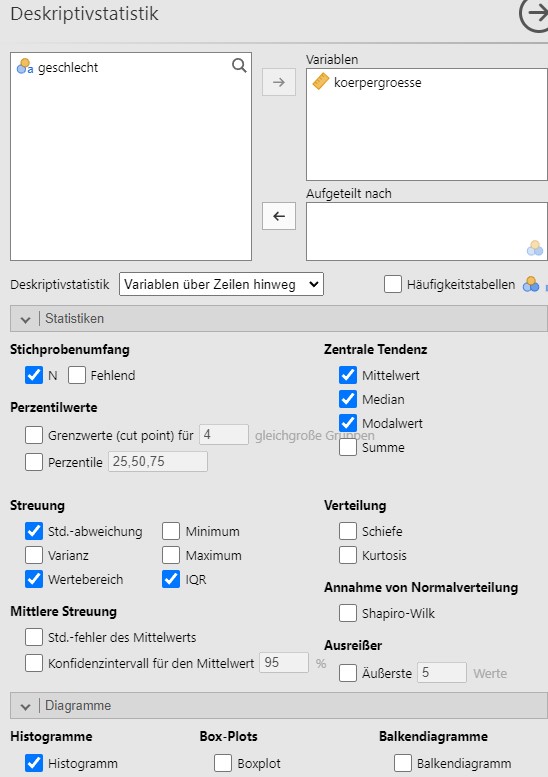Click the nominal icon beside geschlecht
Viewport: 548px width, 777px height.
point(25,66)
